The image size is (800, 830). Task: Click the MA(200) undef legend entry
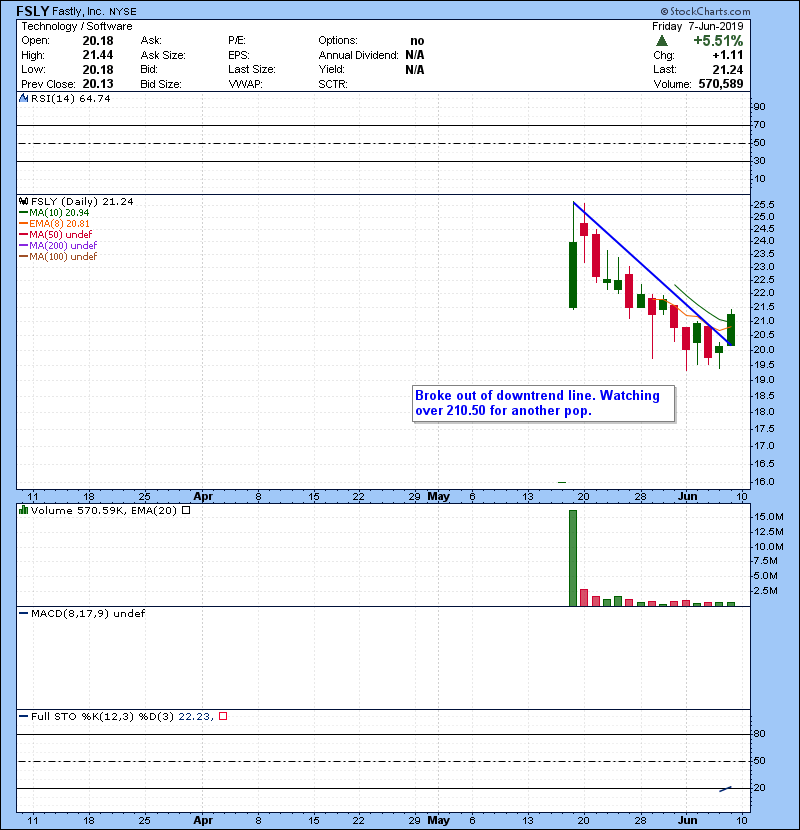click(x=64, y=246)
